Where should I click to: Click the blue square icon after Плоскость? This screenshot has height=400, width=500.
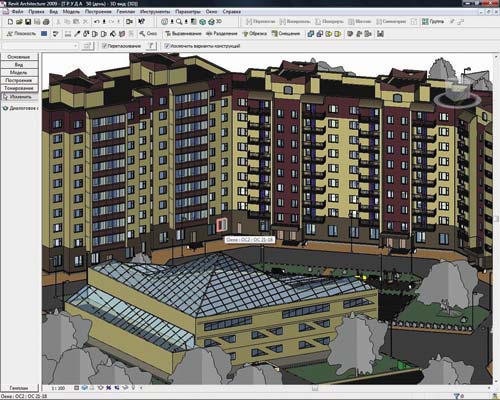click(44, 34)
